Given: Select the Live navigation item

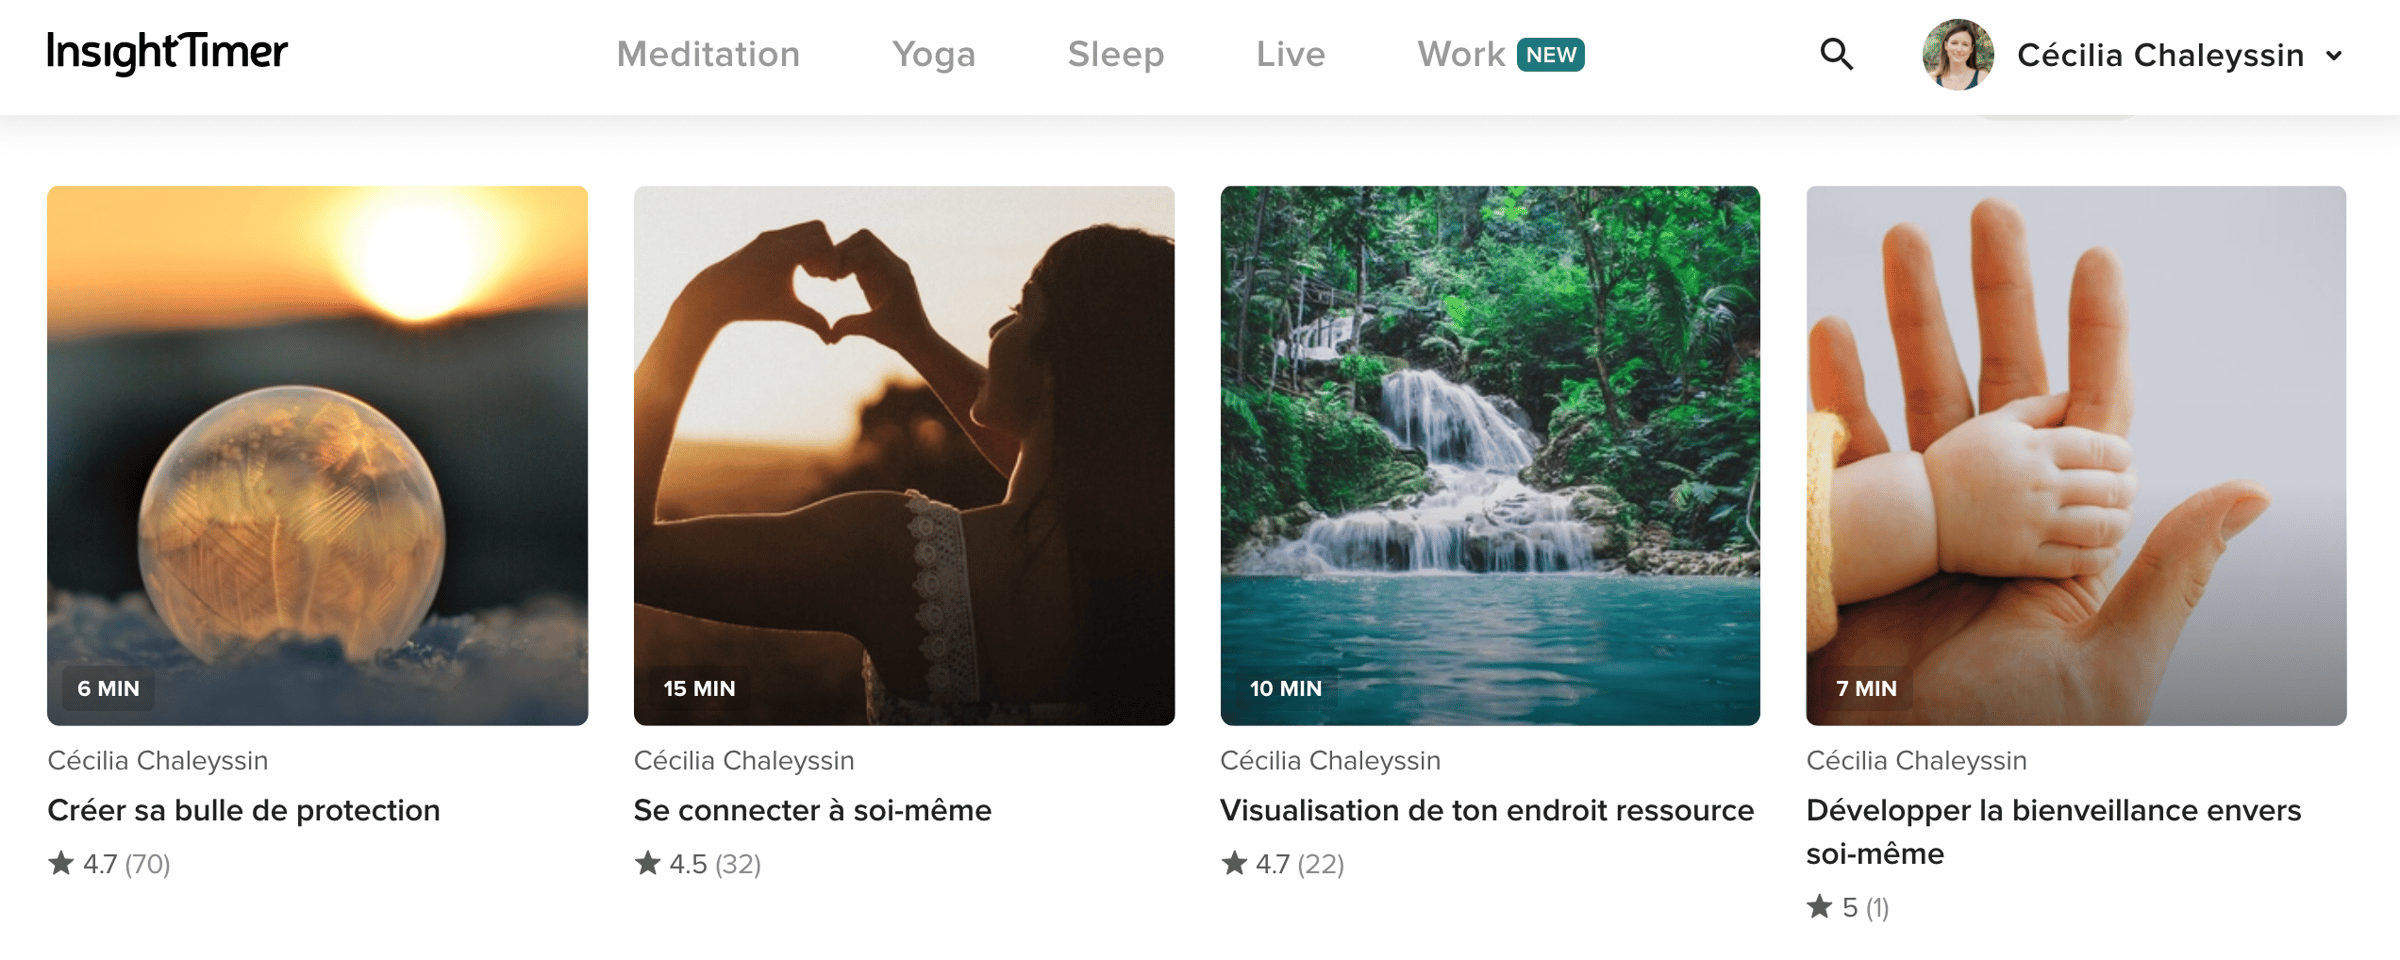Looking at the screenshot, I should (1290, 54).
